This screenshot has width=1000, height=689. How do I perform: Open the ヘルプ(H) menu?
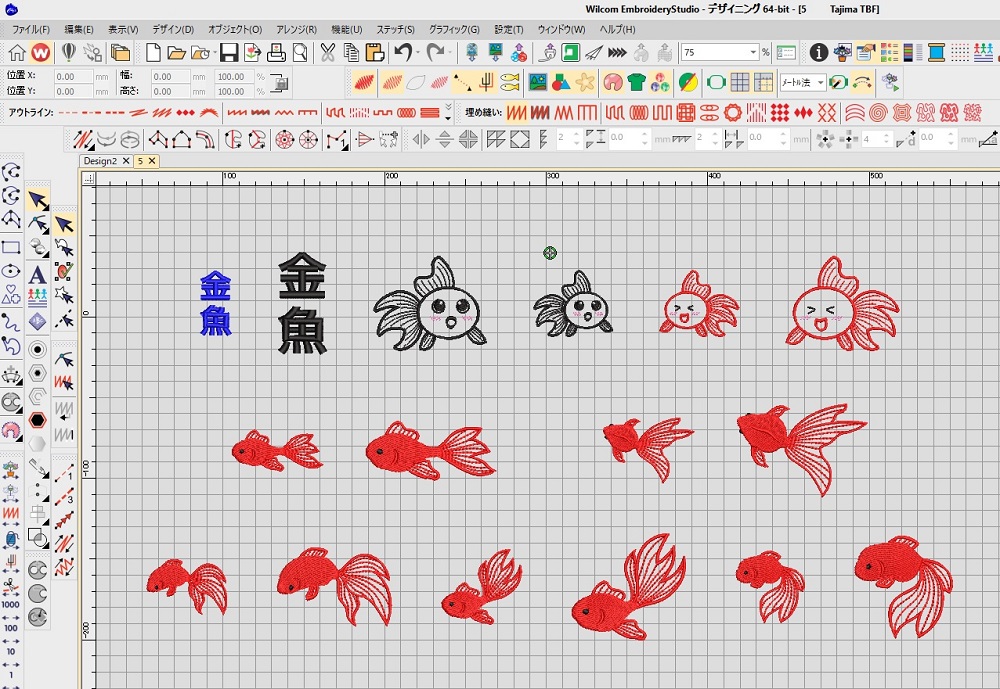point(617,29)
